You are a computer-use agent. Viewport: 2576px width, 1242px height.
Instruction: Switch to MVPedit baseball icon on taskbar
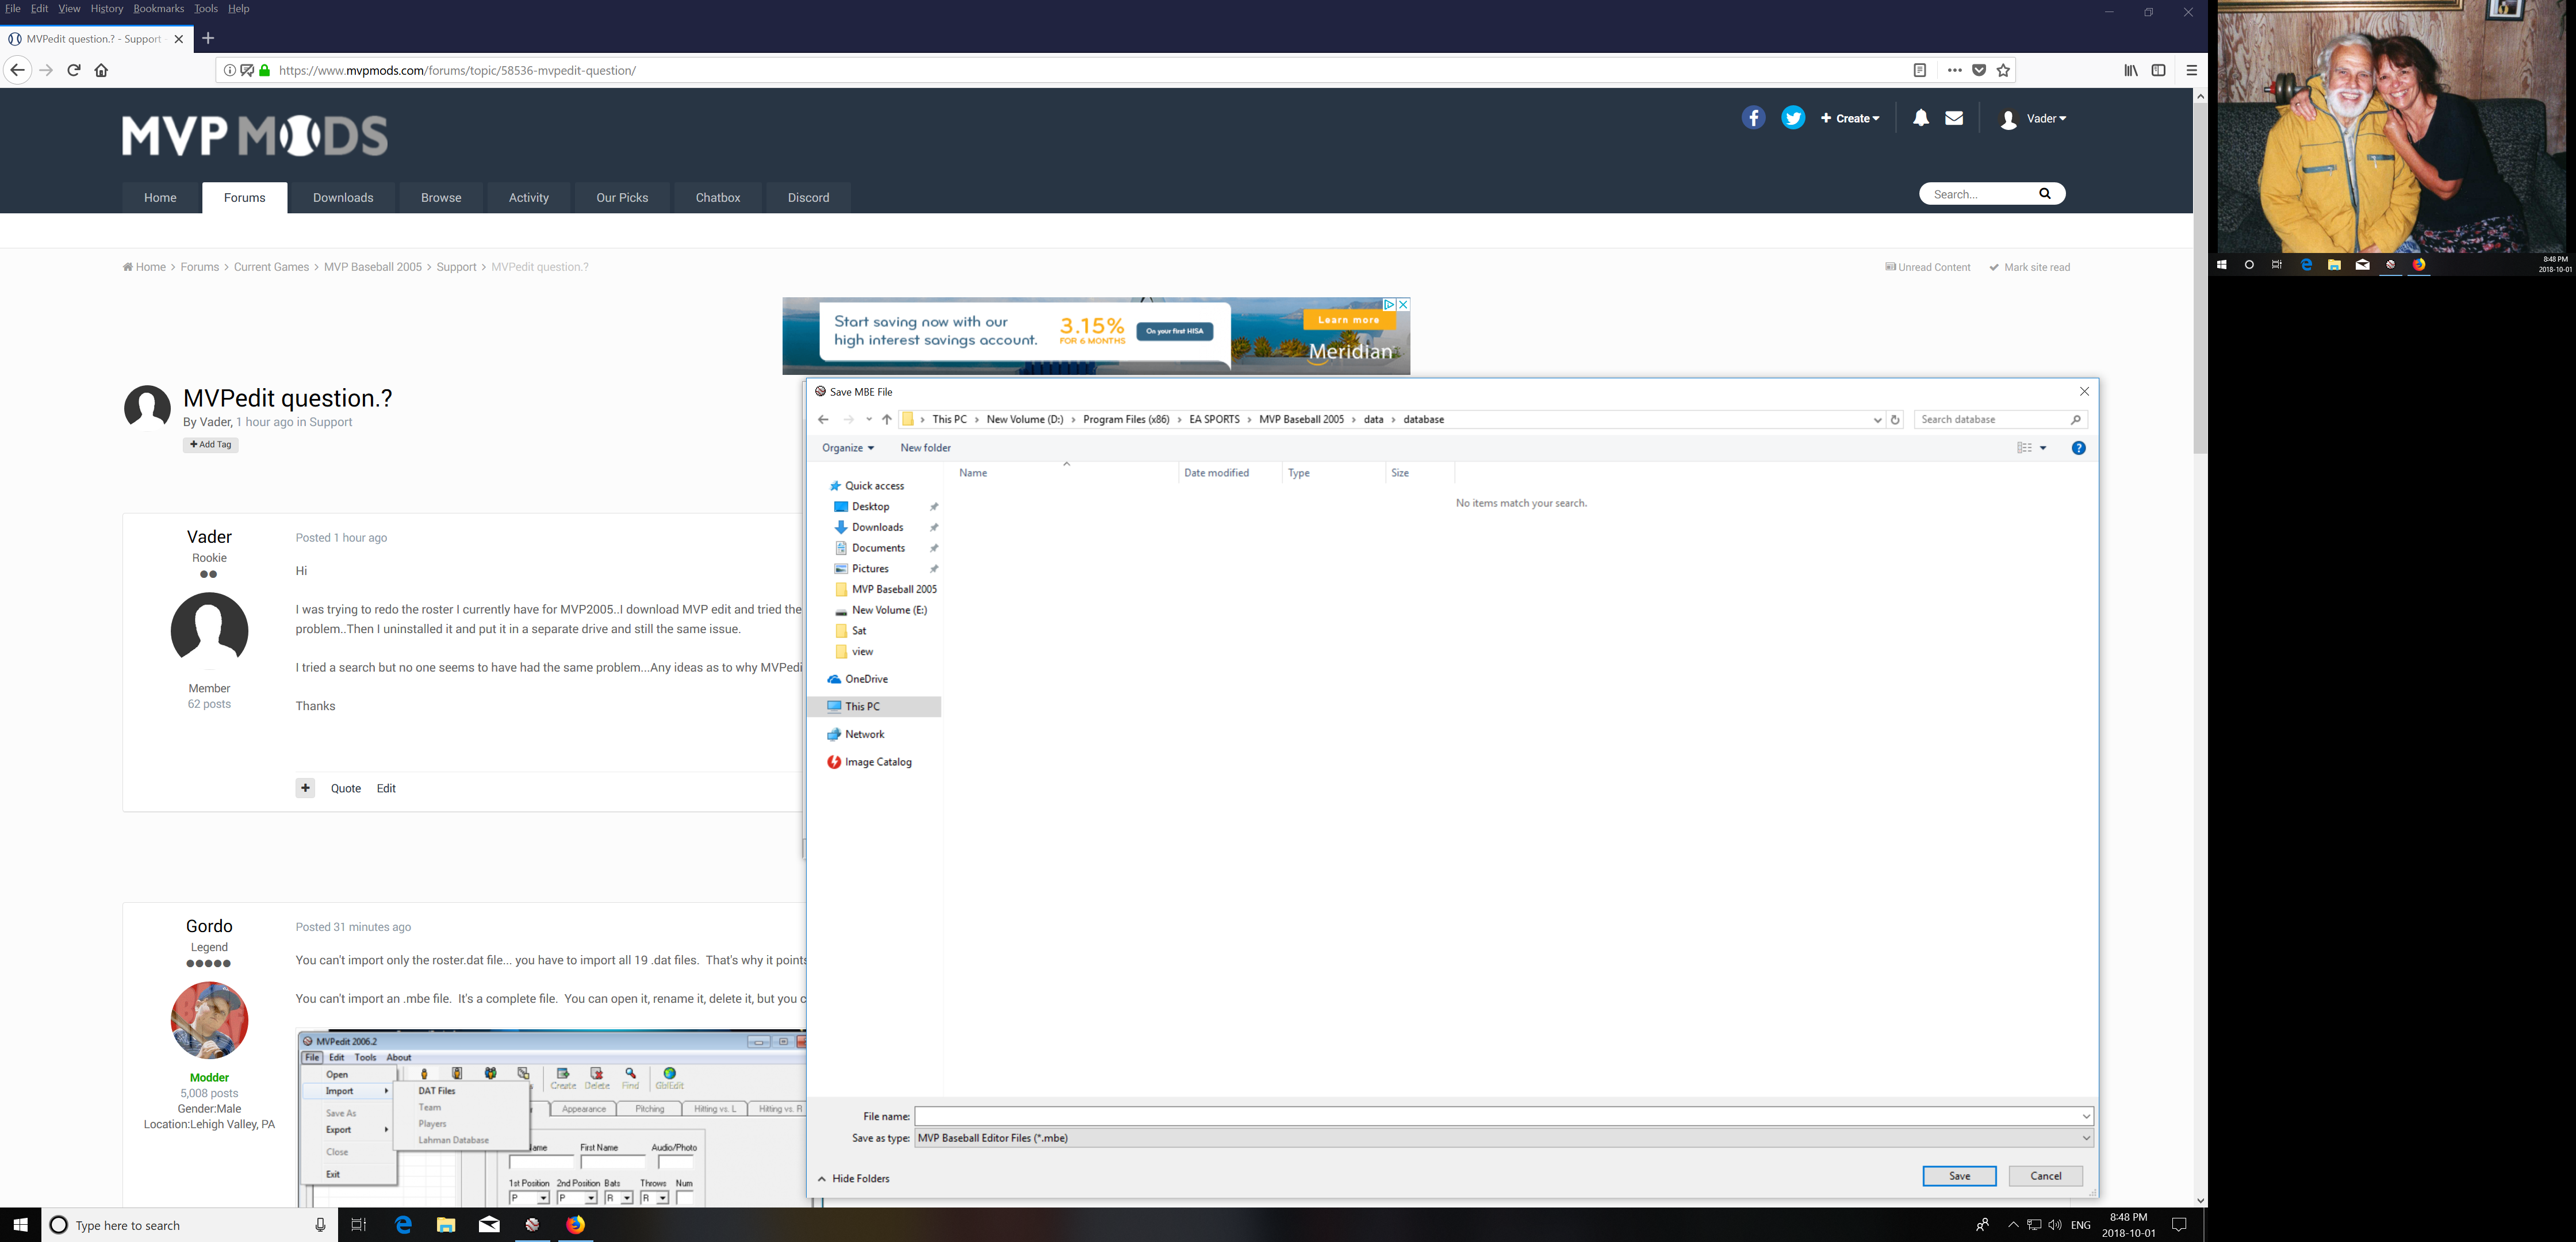(x=532, y=1225)
